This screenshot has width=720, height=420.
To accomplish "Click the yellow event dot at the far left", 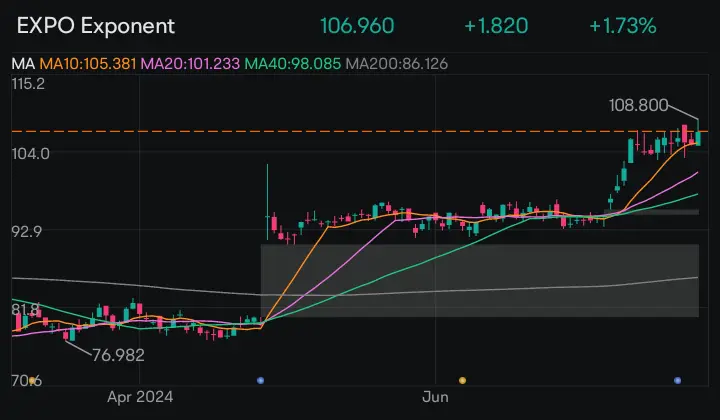I will click(x=32, y=380).
